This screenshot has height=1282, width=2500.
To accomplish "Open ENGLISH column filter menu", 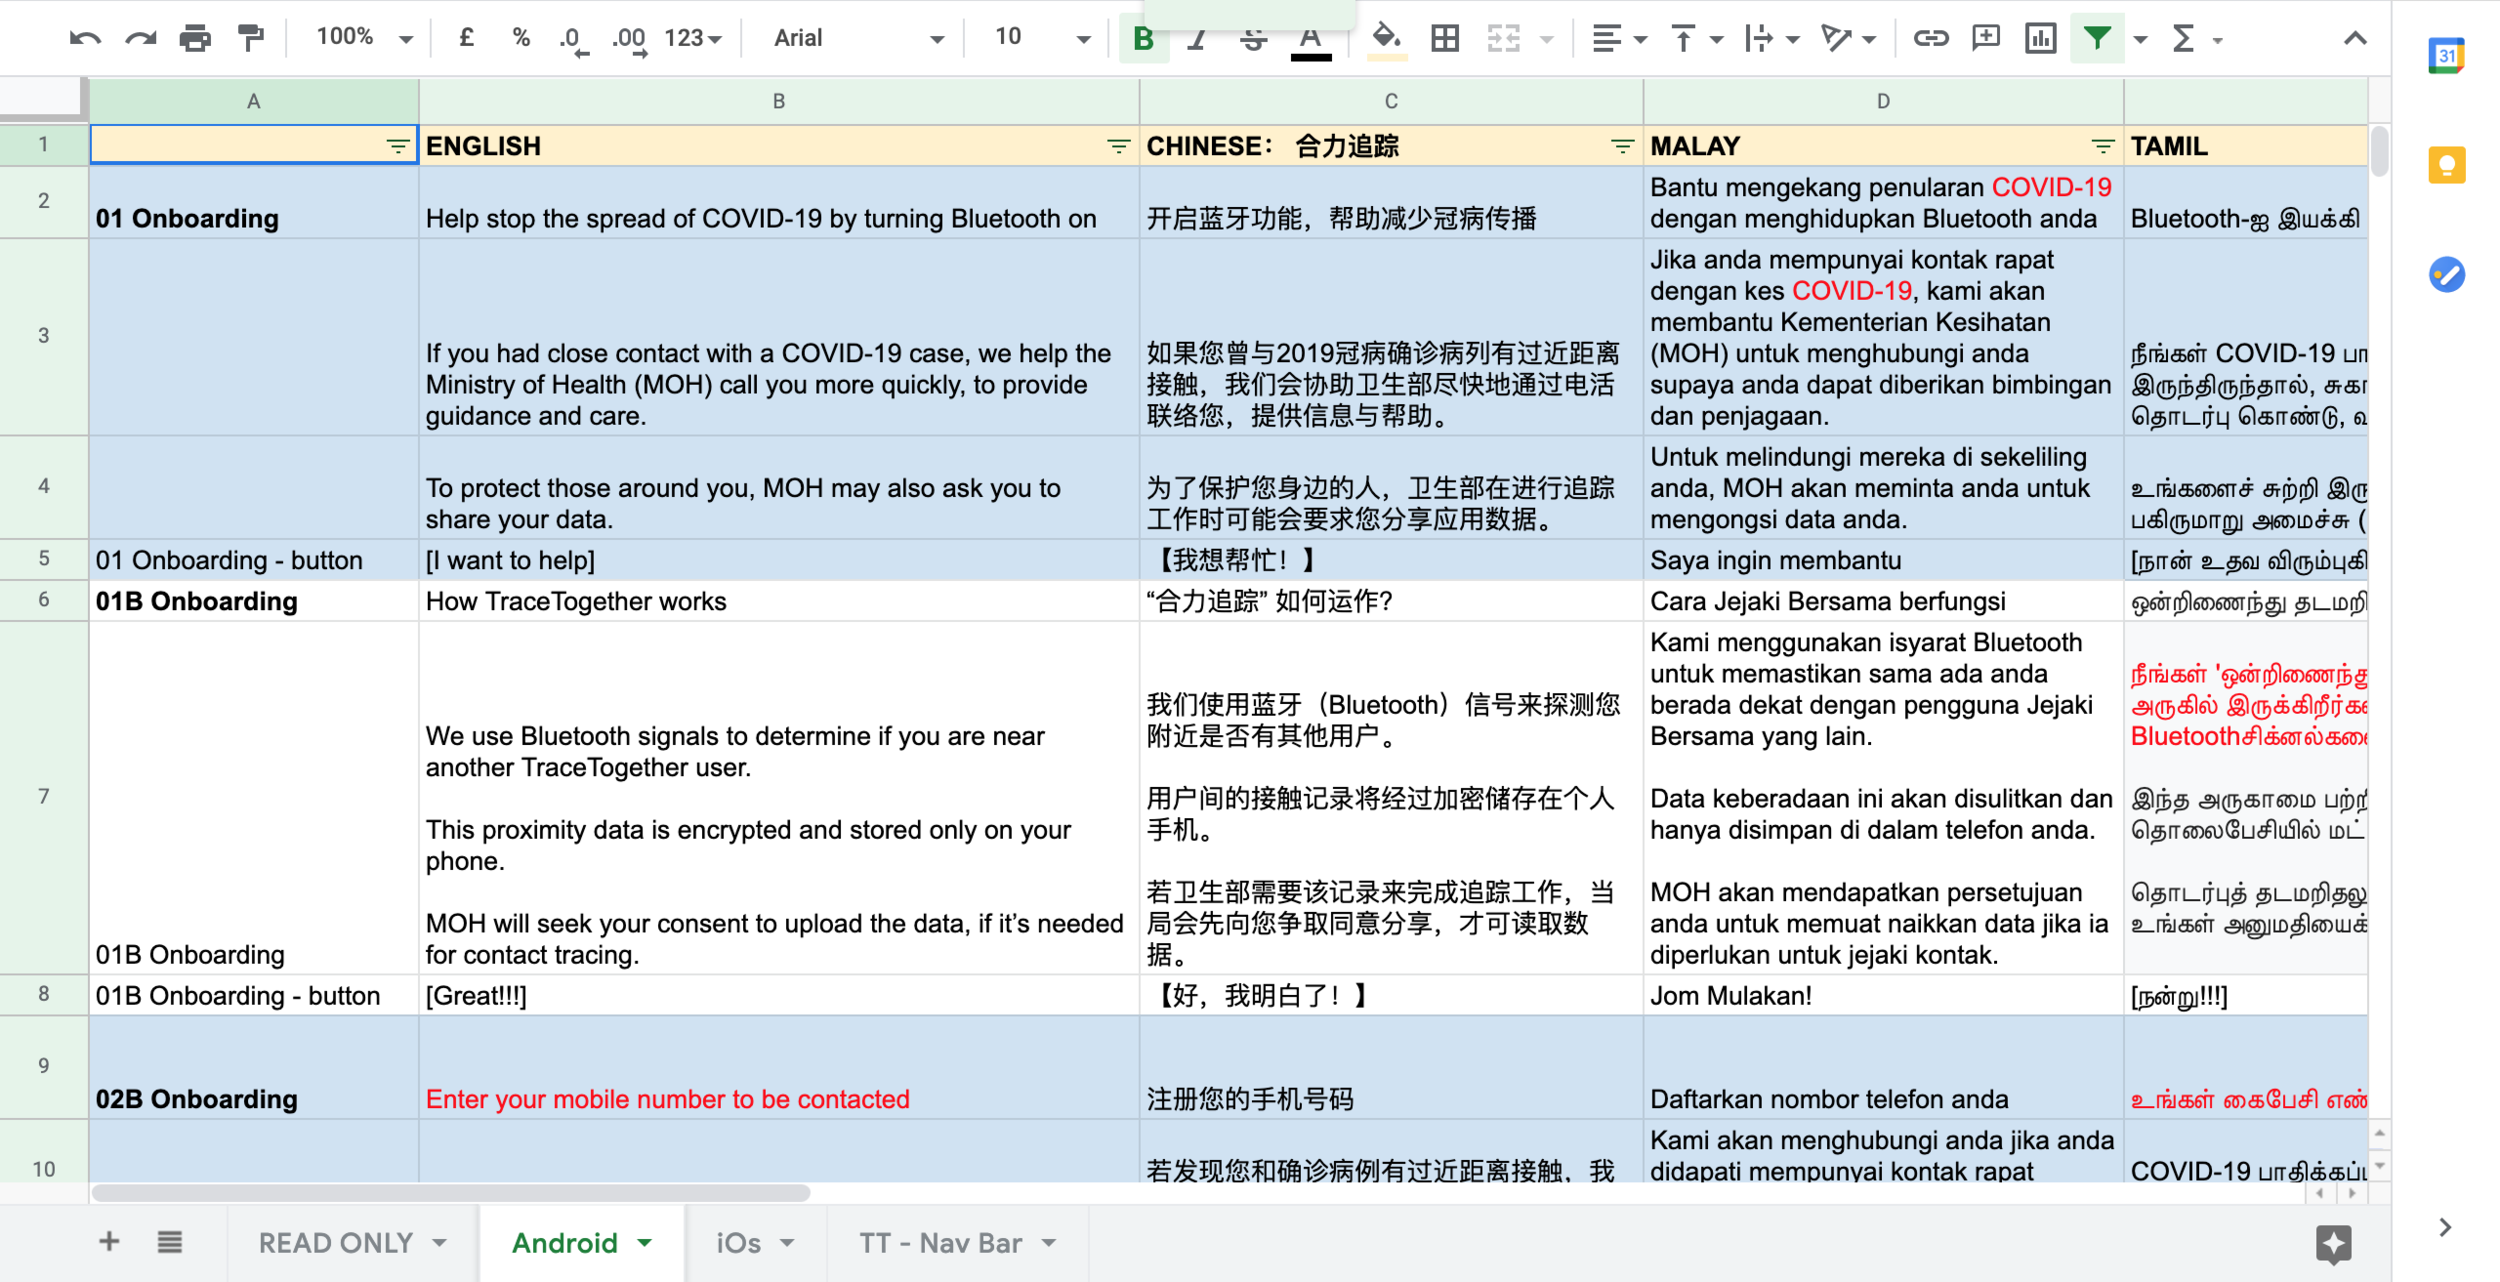I will tap(1118, 146).
